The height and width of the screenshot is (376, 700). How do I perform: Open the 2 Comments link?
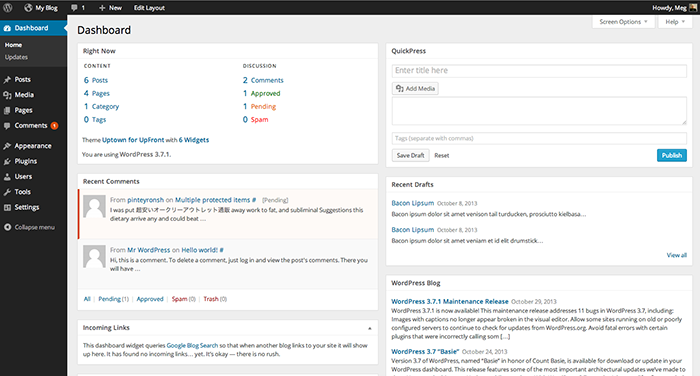(x=263, y=80)
